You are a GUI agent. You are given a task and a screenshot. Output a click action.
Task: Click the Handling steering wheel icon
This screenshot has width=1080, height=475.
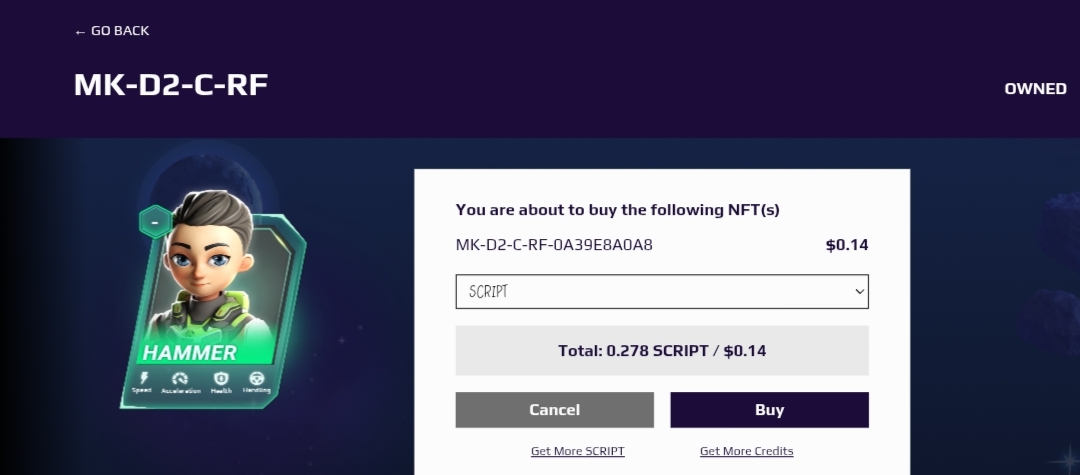(x=257, y=379)
